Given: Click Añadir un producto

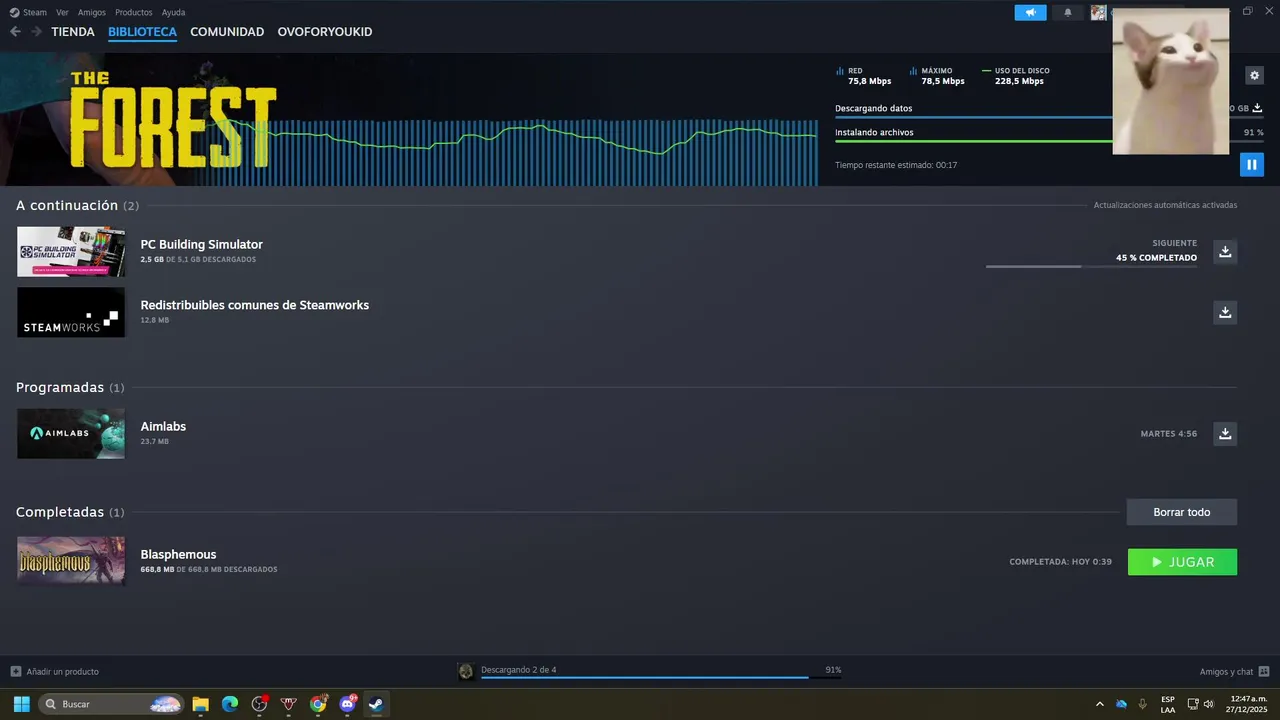Looking at the screenshot, I should (63, 671).
